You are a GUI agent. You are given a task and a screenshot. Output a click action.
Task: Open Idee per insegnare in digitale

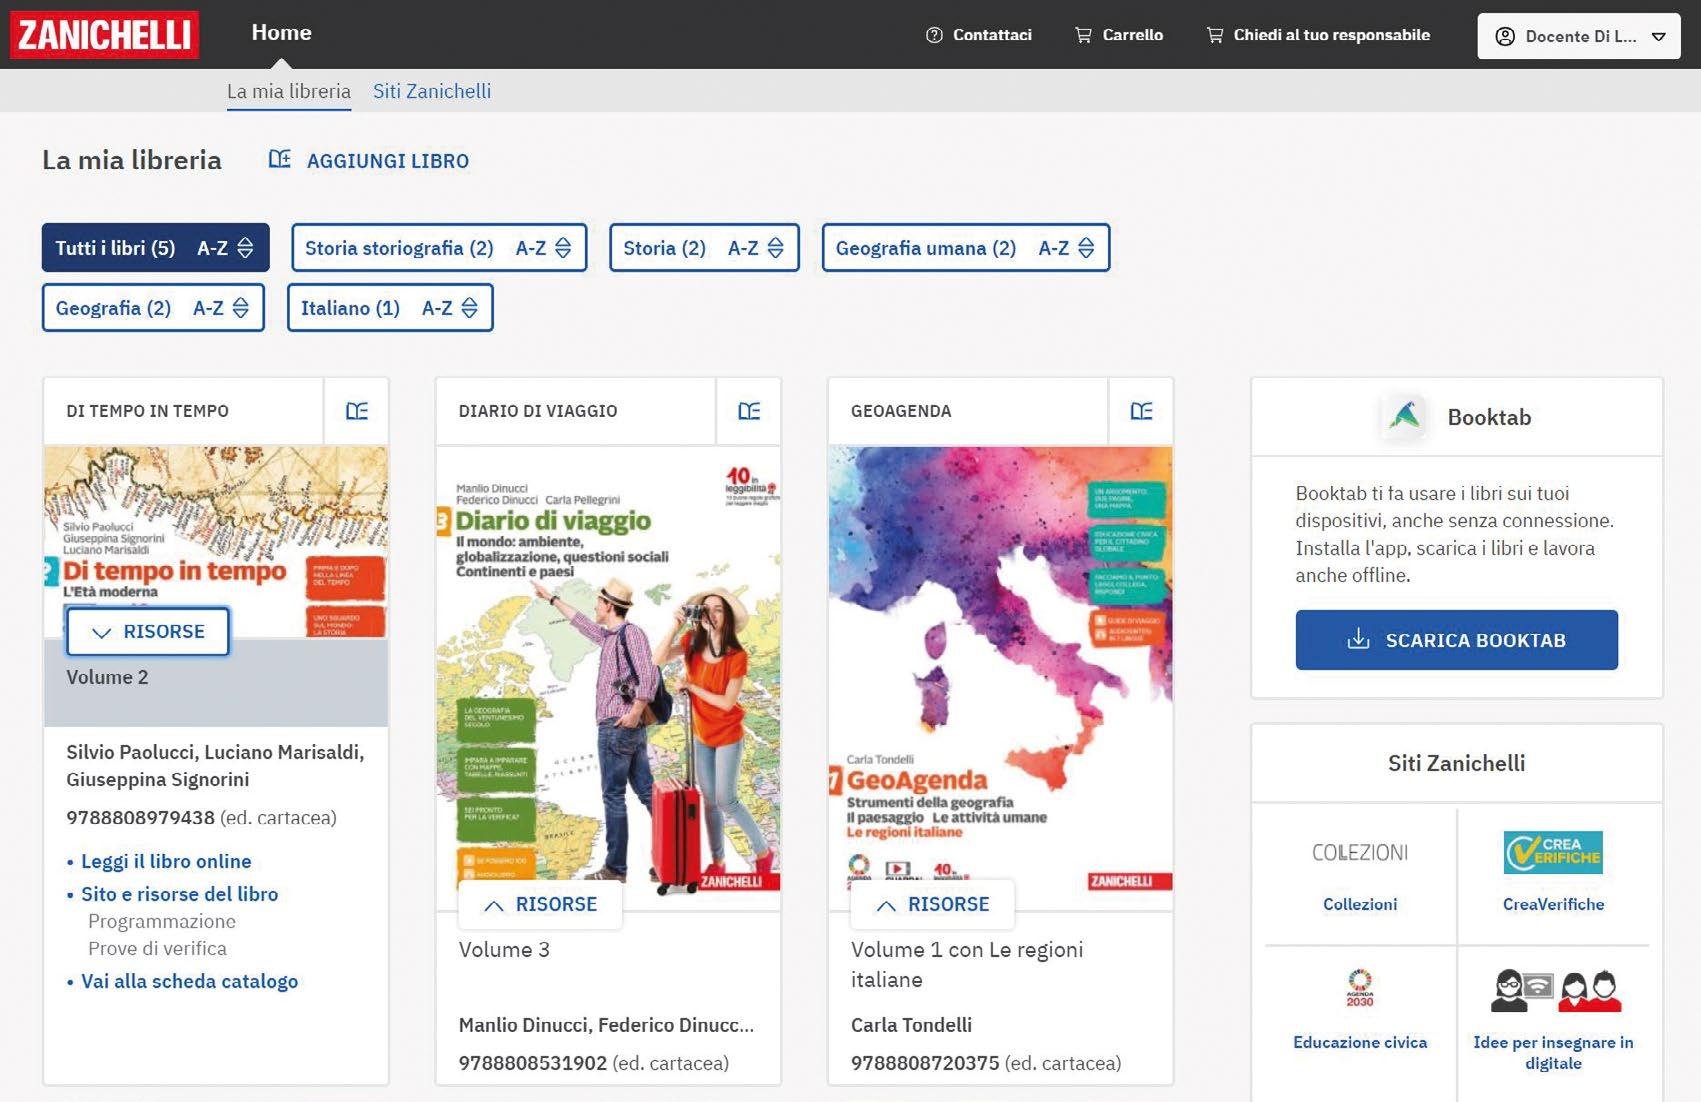(1553, 1052)
